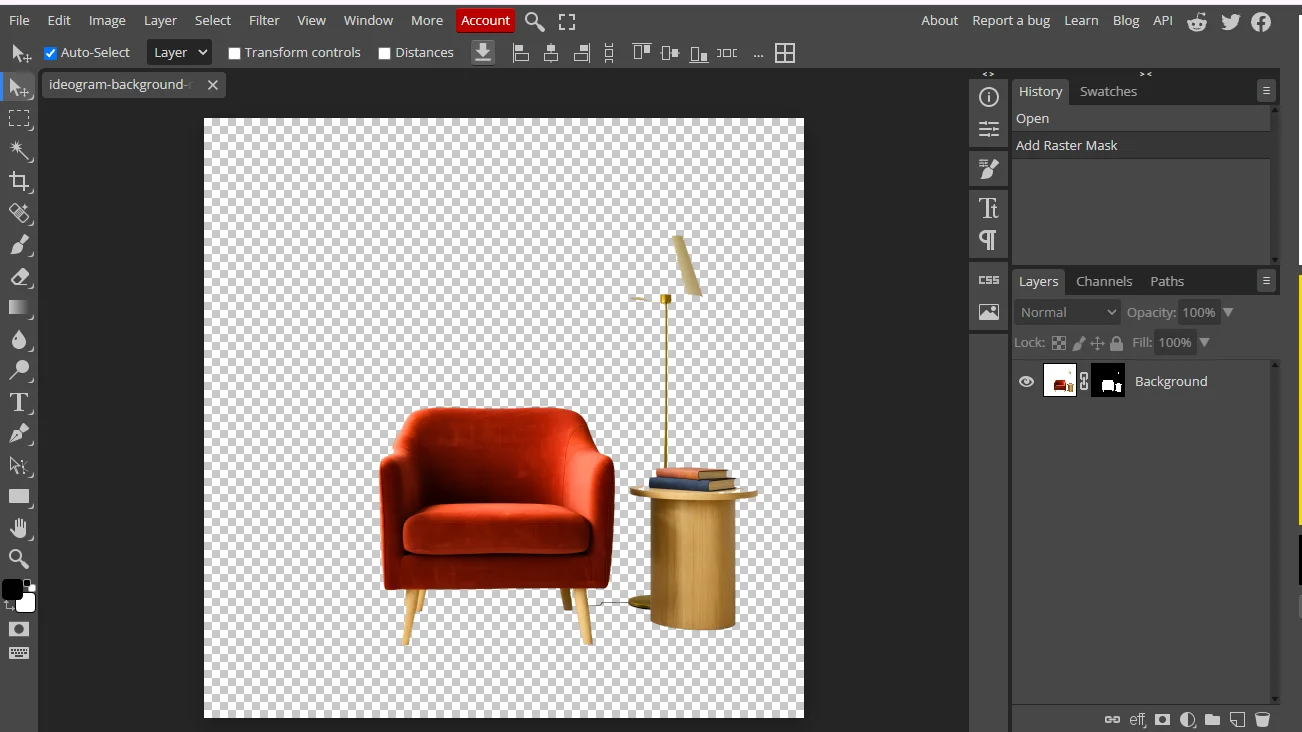Hide the Background layer with the eye icon
This screenshot has height=732, width=1302.
click(1026, 381)
